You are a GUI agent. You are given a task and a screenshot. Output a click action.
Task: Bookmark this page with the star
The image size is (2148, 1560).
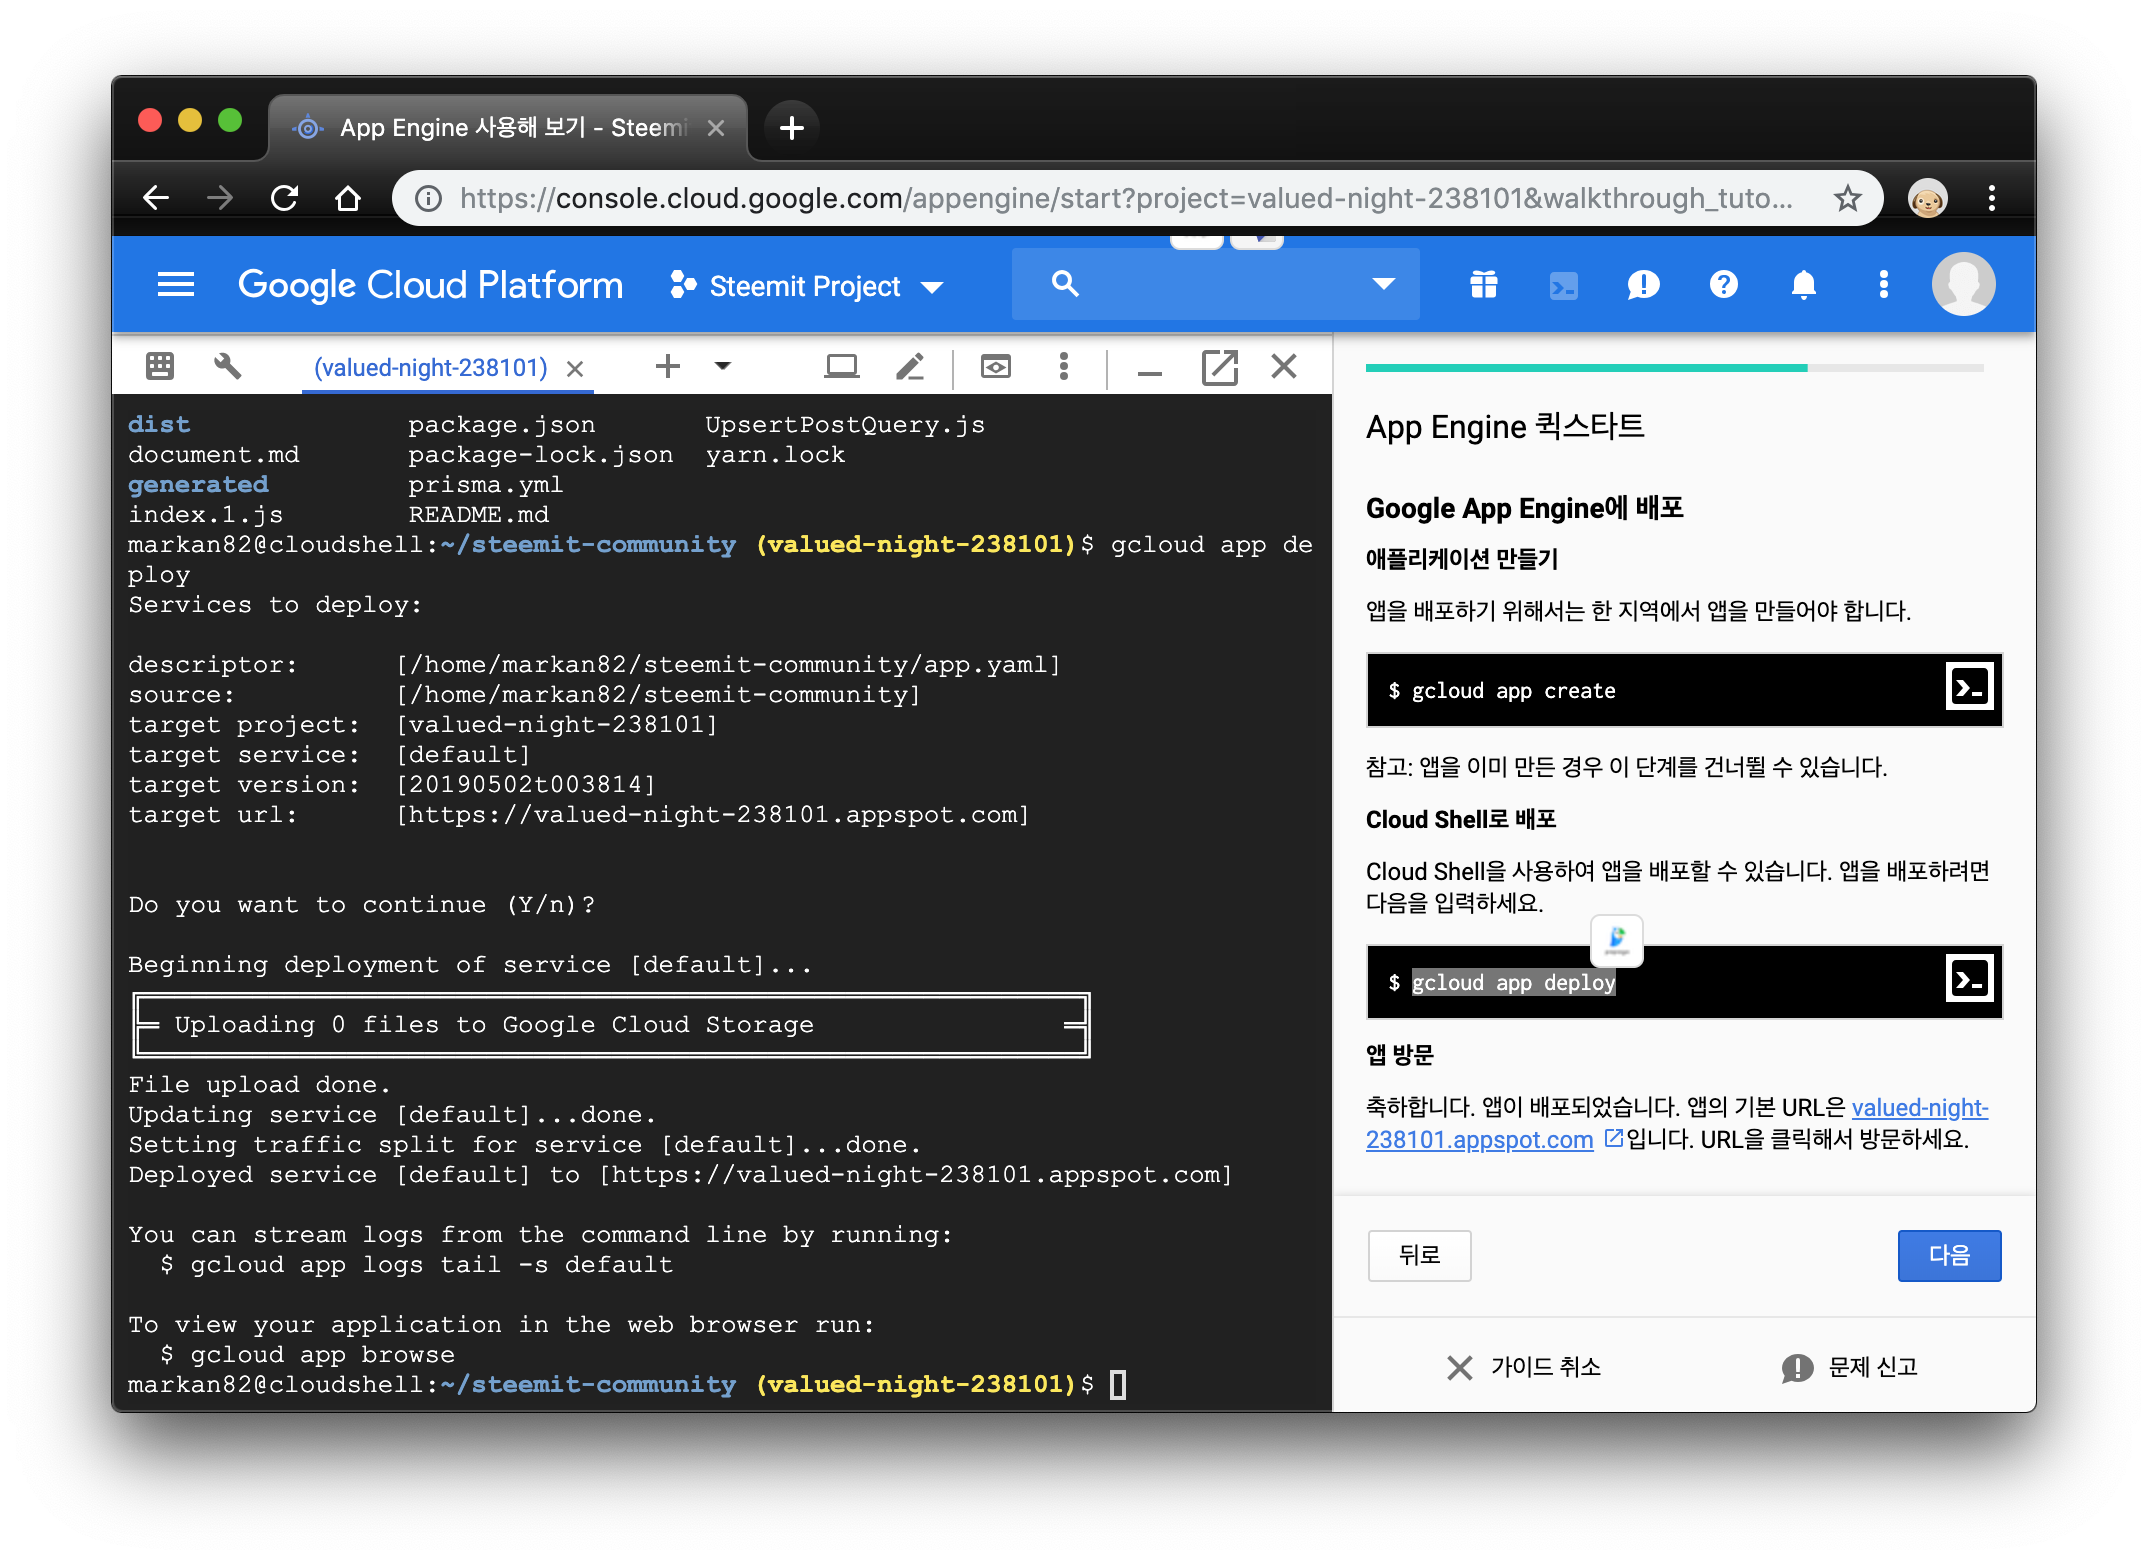1847,198
